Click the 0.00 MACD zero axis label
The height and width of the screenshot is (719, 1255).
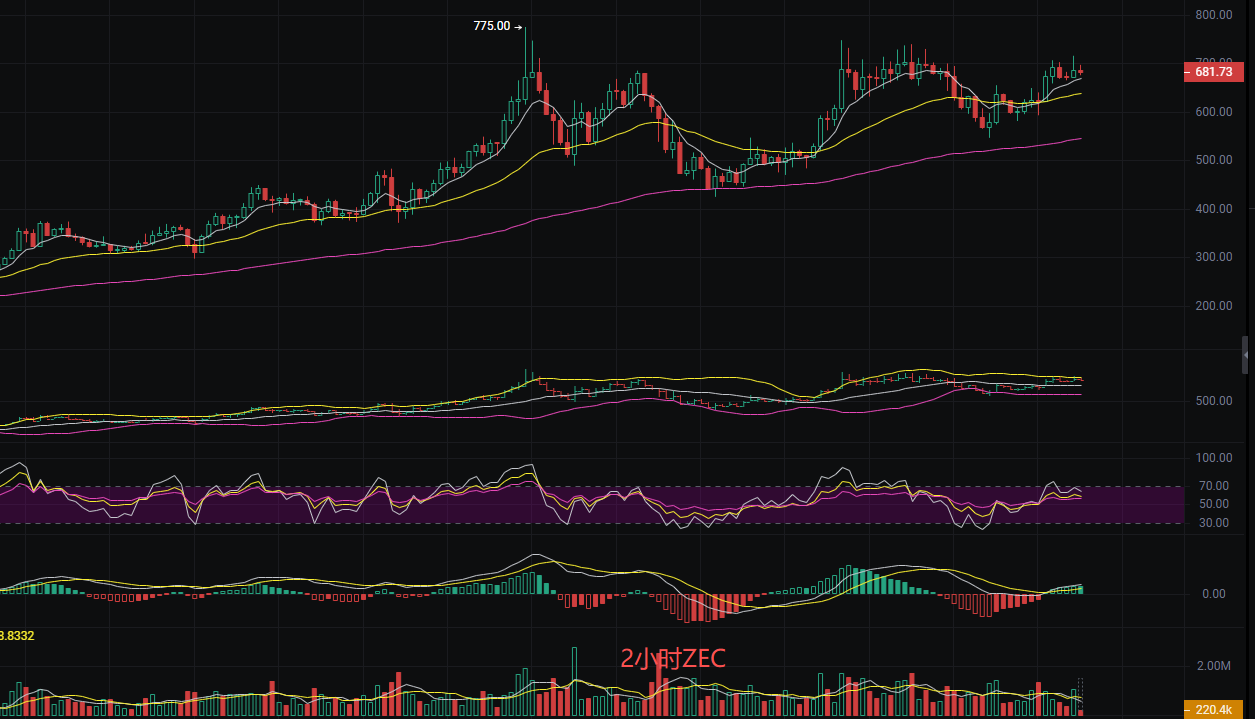tap(1212, 594)
